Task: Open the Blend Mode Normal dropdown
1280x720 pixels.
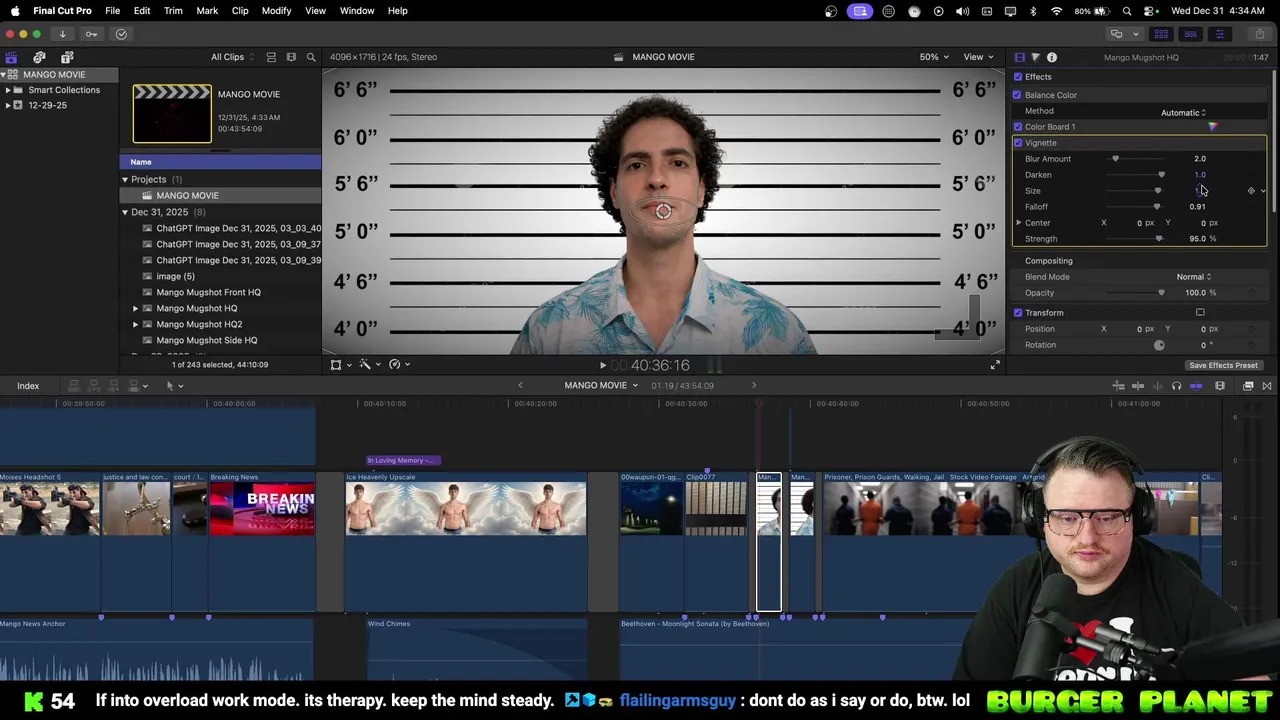Action: [1193, 277]
